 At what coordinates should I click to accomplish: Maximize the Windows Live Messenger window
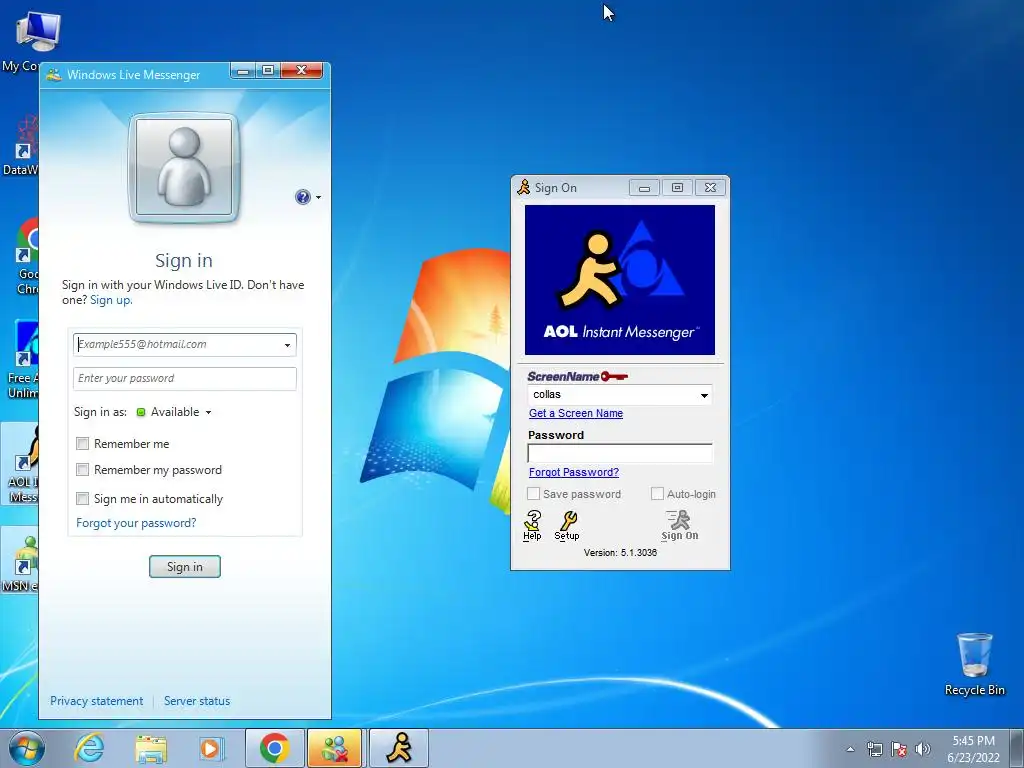(x=268, y=71)
